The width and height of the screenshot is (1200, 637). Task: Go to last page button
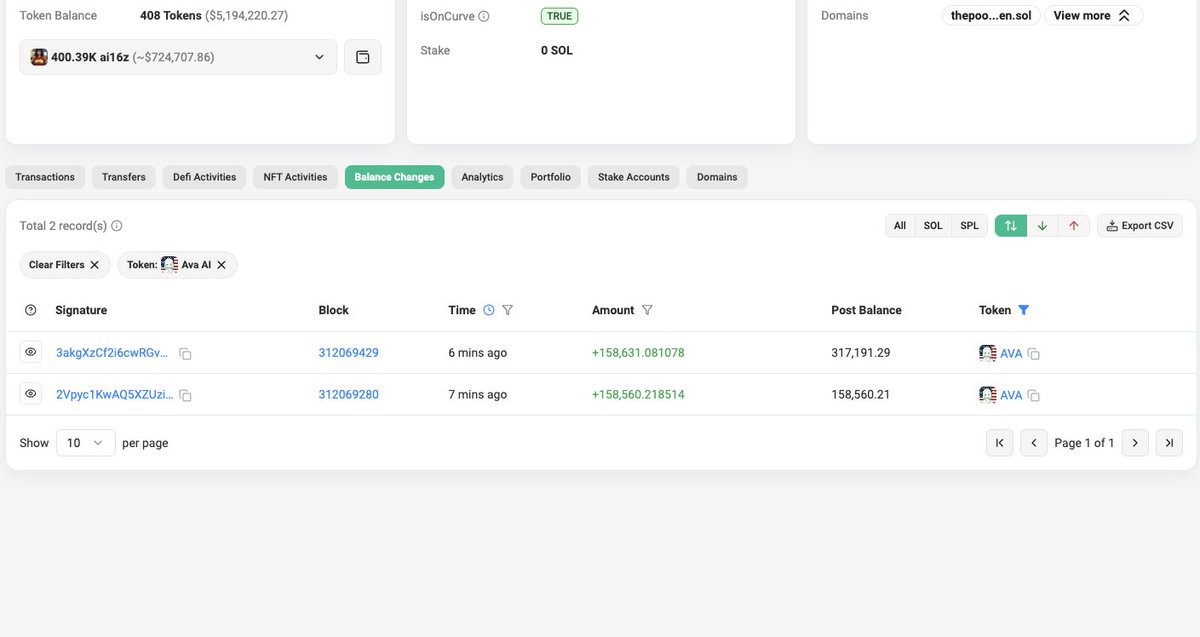[x=1169, y=443]
